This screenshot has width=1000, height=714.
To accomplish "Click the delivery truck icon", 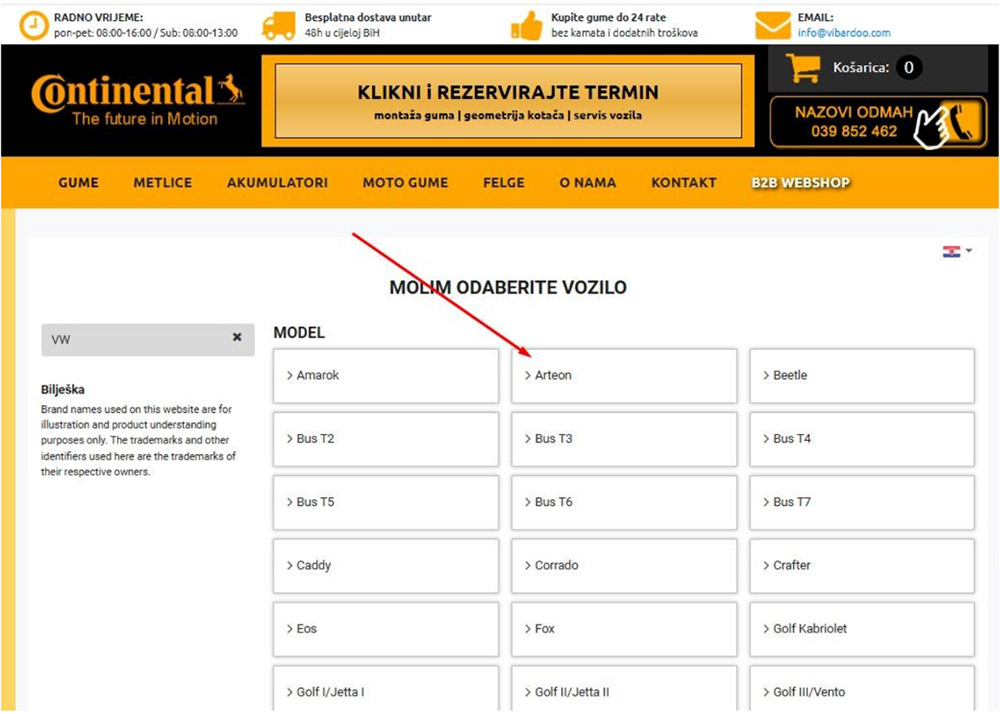I will (x=279, y=26).
